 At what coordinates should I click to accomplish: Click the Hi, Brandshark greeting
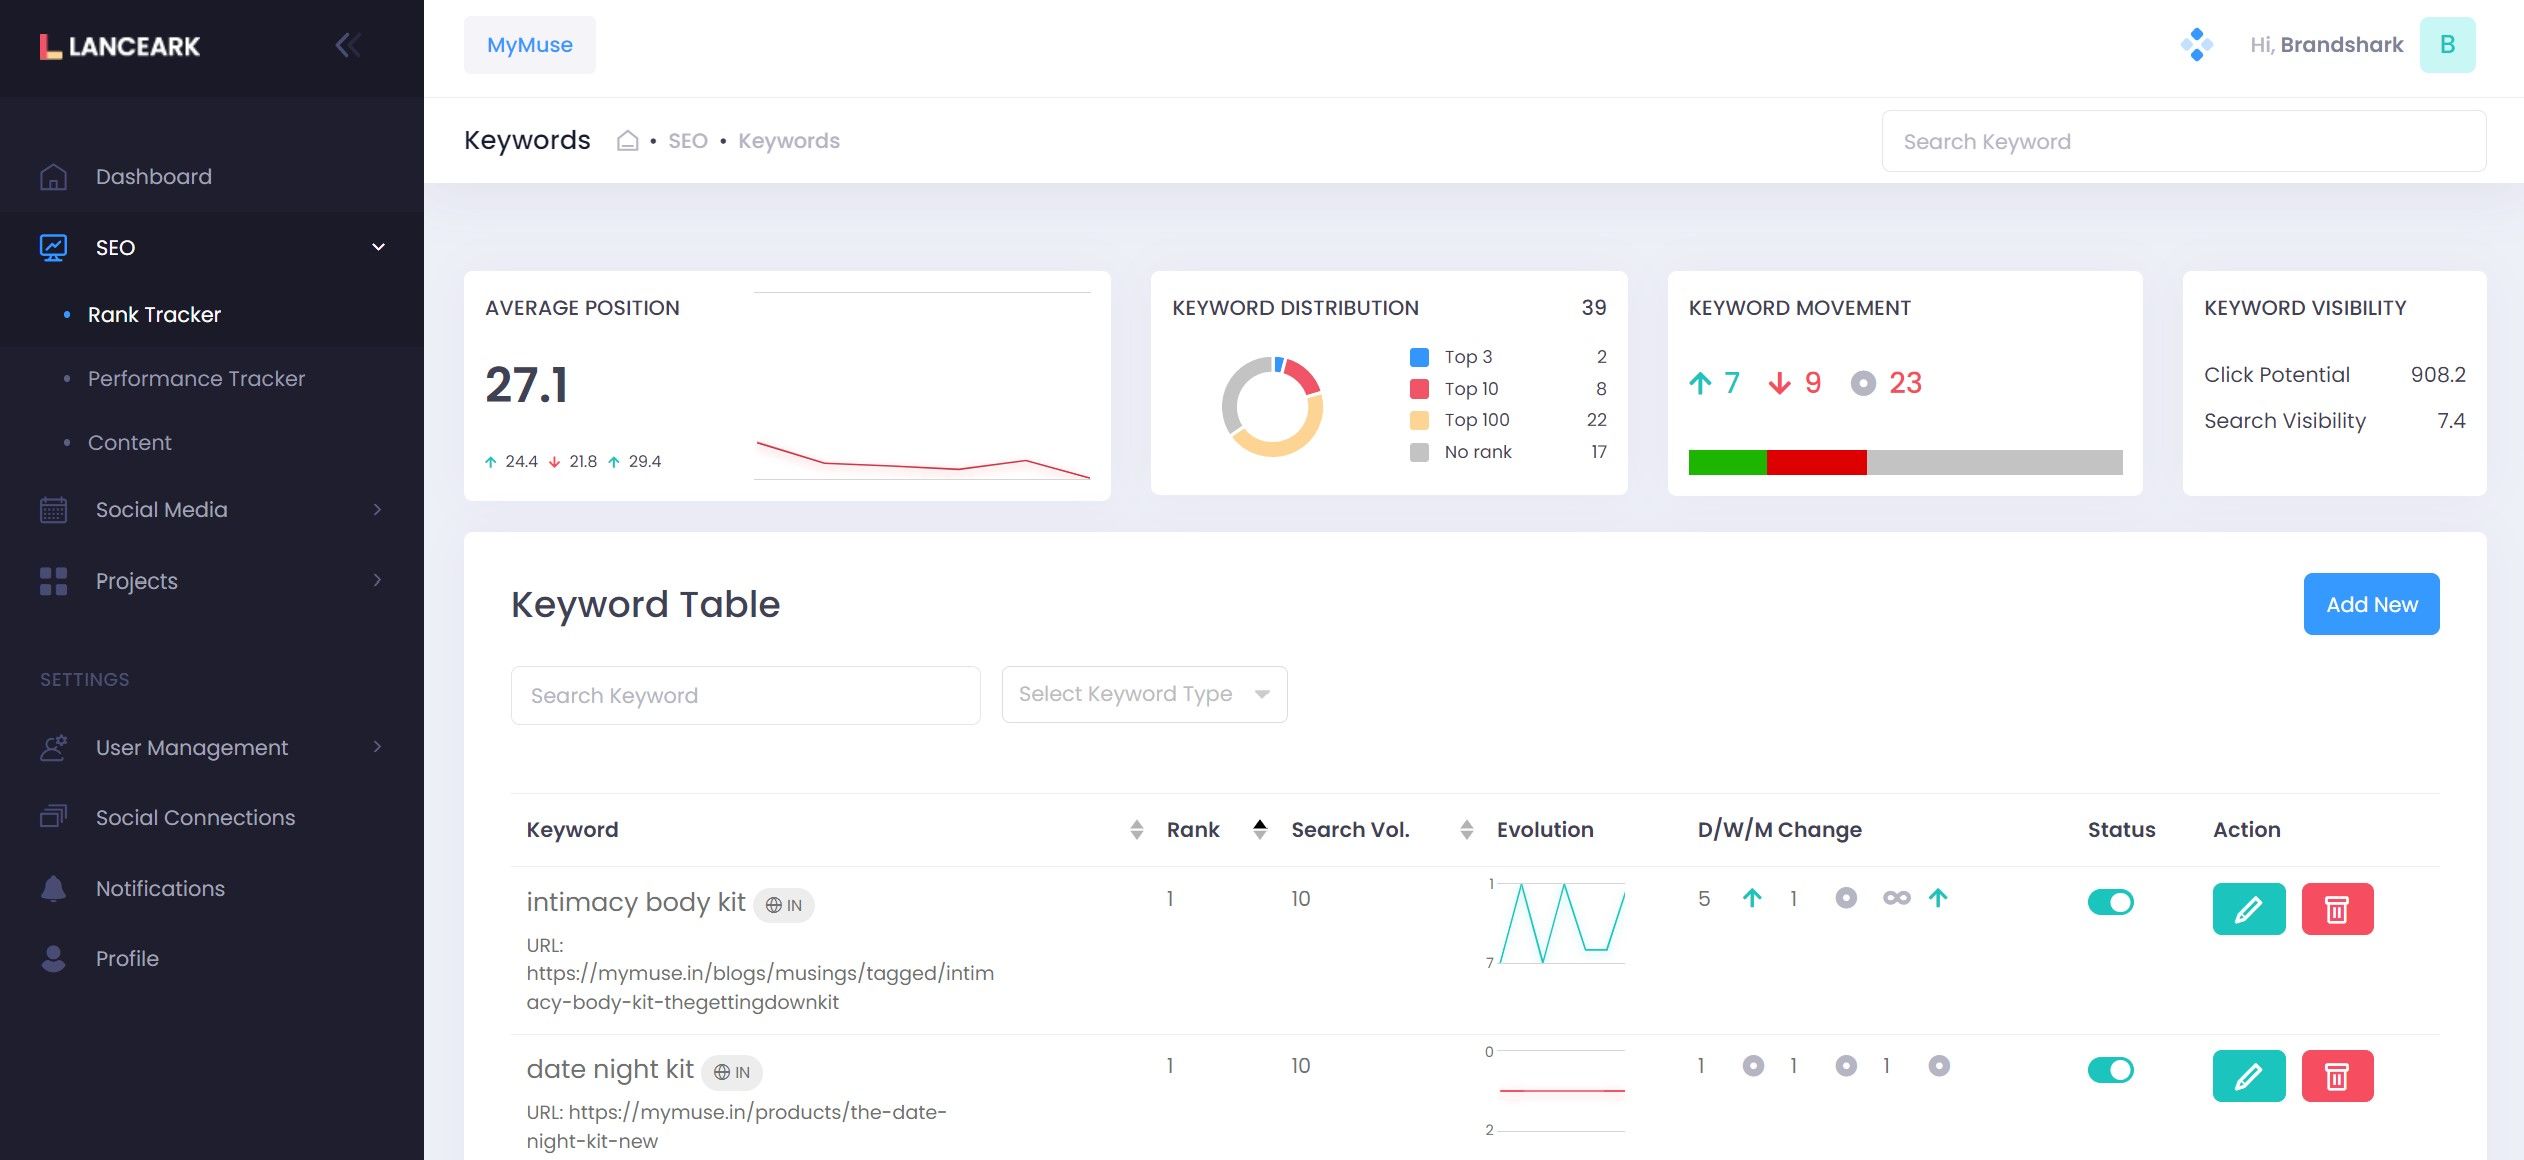(2326, 45)
